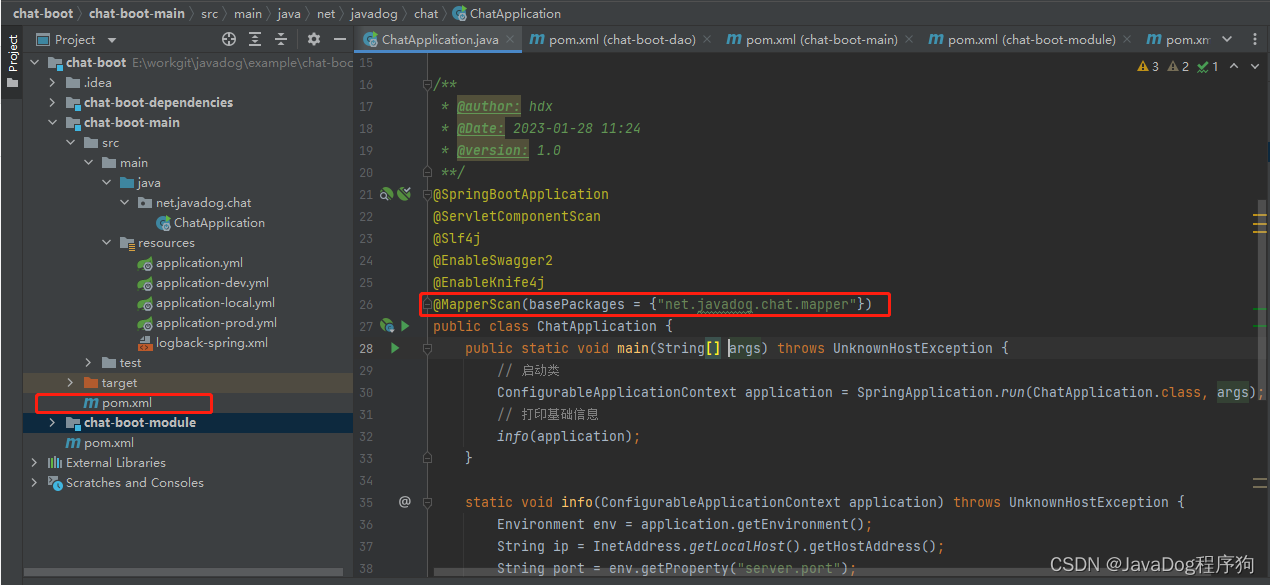Expand the target folder

(x=71, y=382)
